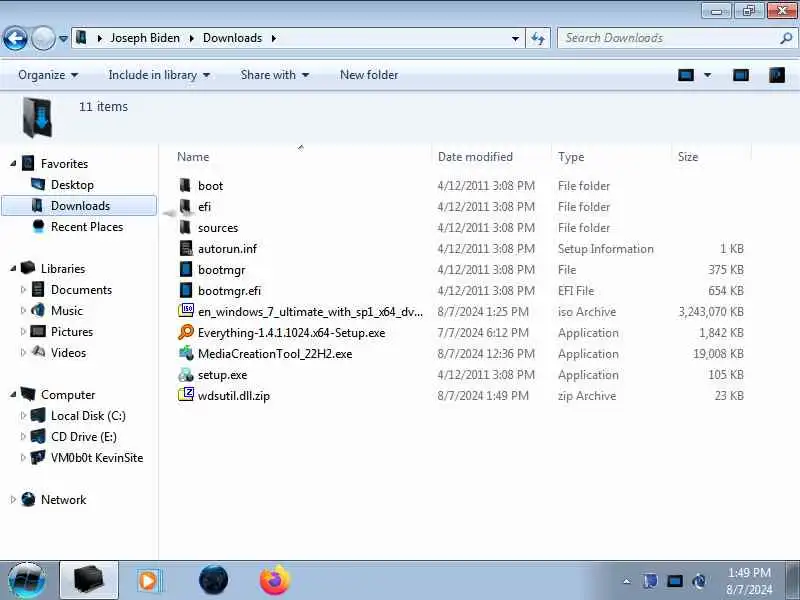Select the boot folder icon
The height and width of the screenshot is (600, 800).
186,185
